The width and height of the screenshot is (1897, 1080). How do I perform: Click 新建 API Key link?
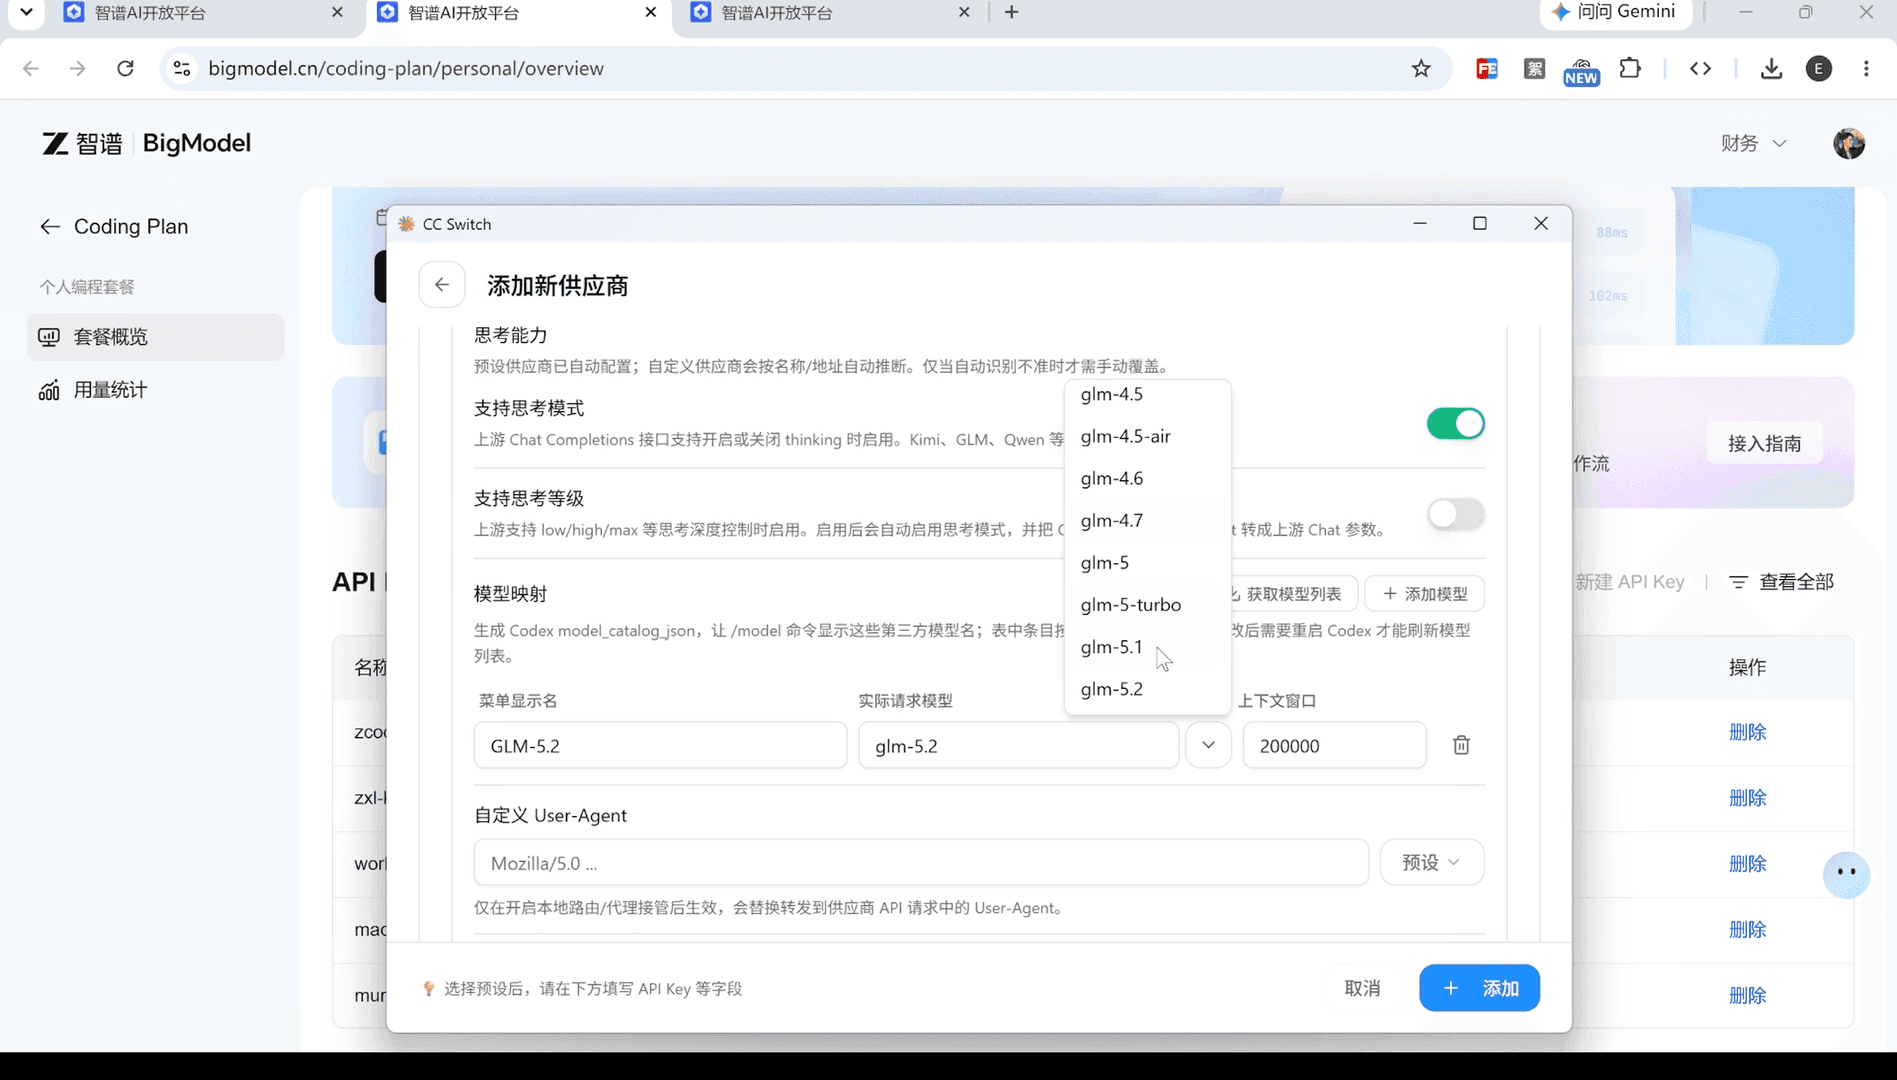[x=1630, y=582]
